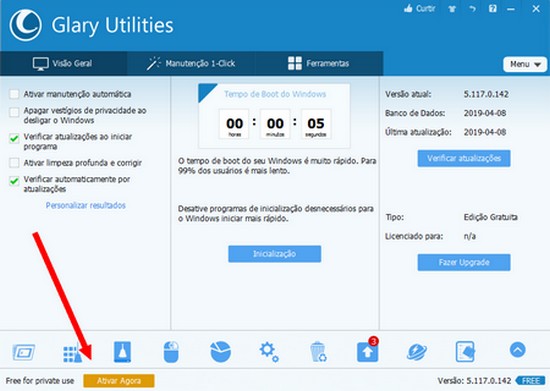Viewport: 550px width, 391px height.
Task: Uncheck 'Verificar automaticamente por atualizações'
Action: point(14,181)
